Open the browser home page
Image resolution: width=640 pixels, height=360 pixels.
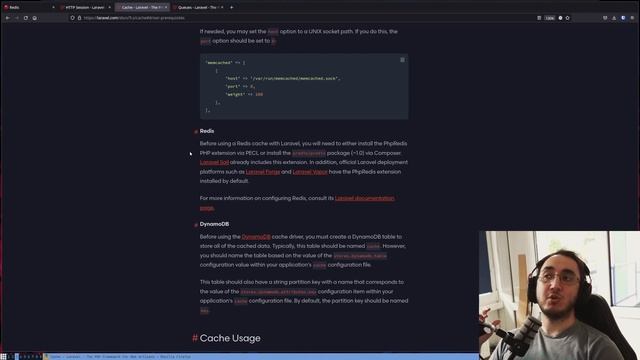point(35,18)
